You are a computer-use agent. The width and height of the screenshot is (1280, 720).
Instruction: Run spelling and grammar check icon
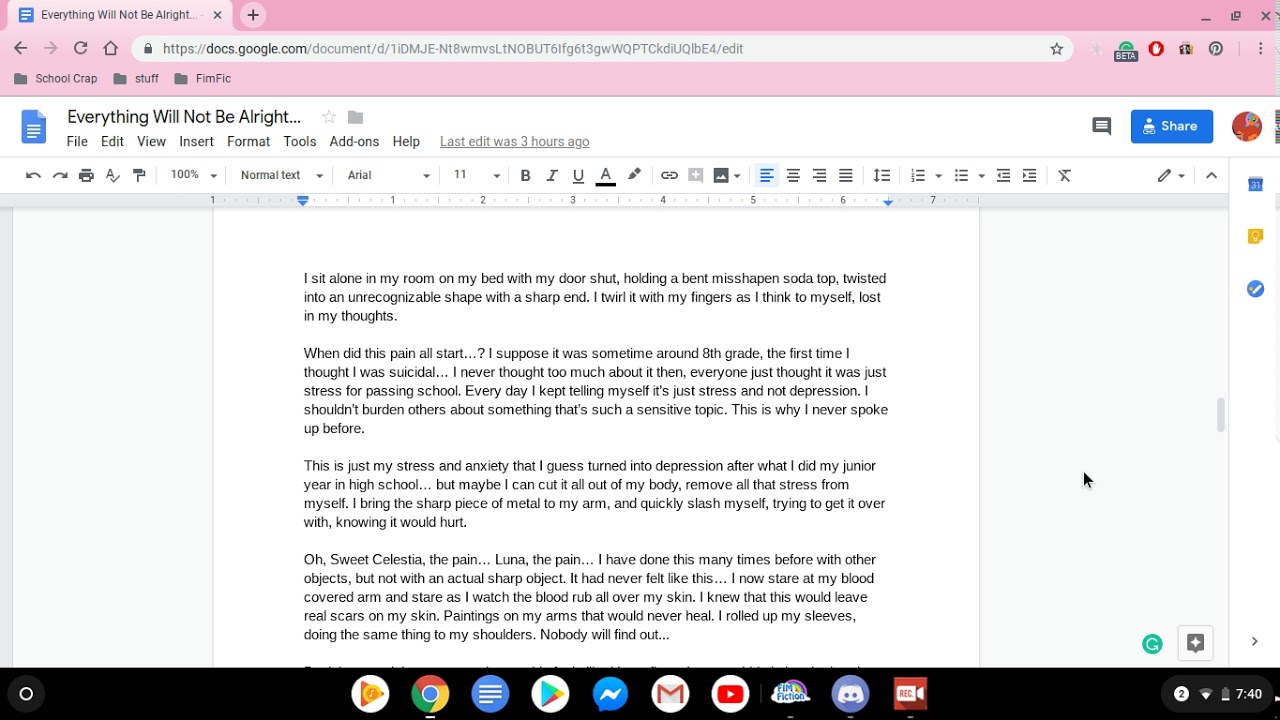click(x=113, y=175)
